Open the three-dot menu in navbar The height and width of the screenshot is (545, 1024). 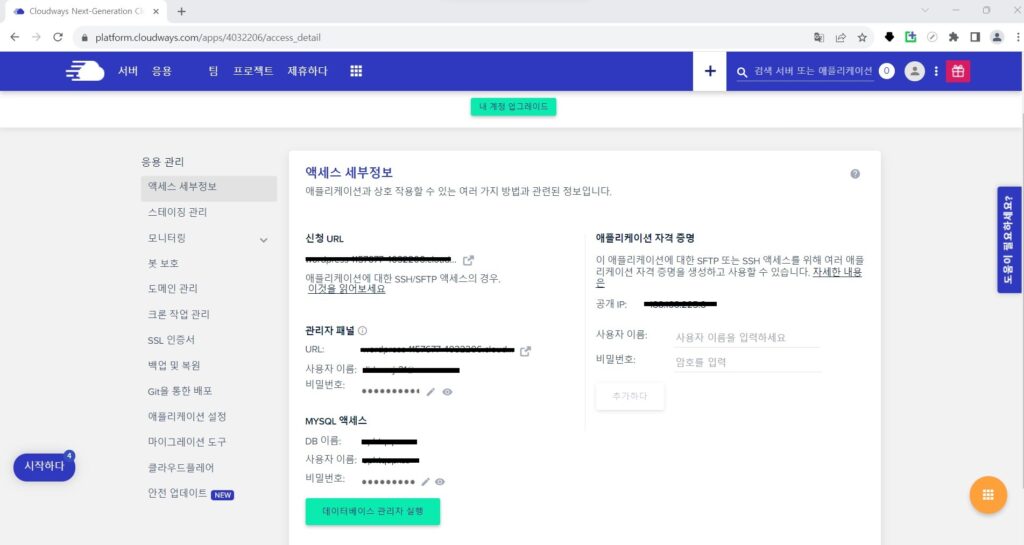[x=936, y=71]
